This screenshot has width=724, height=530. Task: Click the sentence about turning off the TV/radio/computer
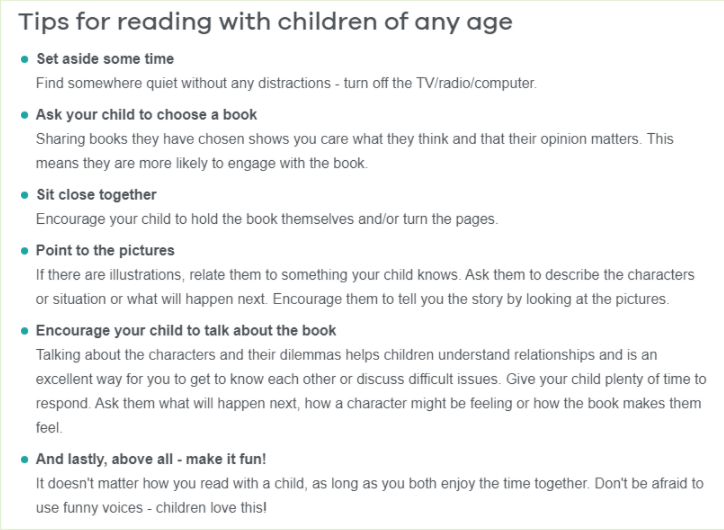(x=286, y=83)
